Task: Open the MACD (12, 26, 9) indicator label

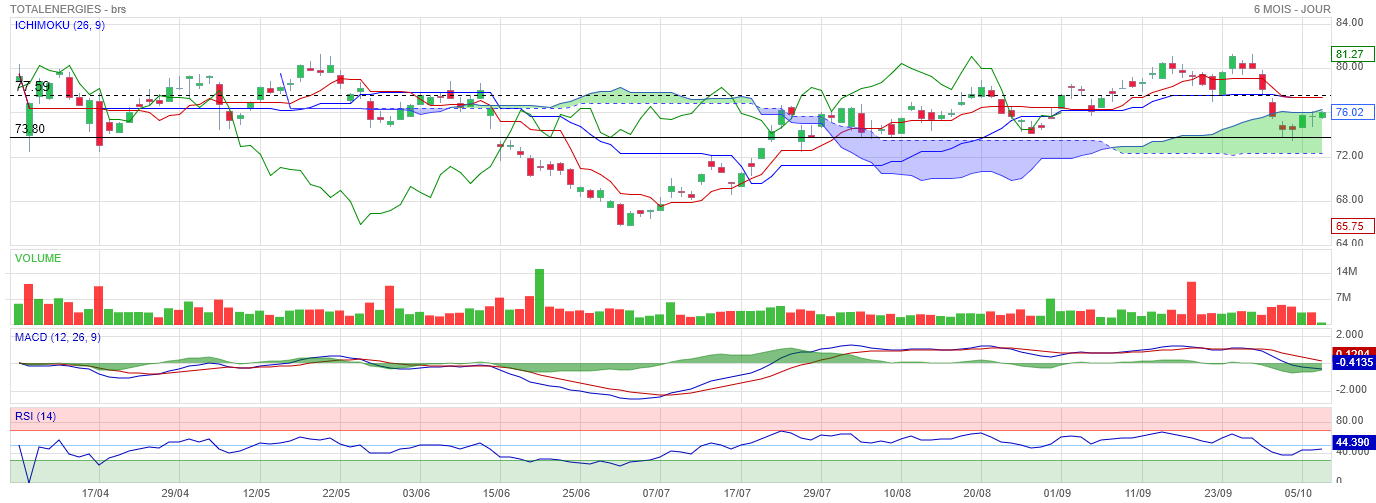Action: point(58,338)
